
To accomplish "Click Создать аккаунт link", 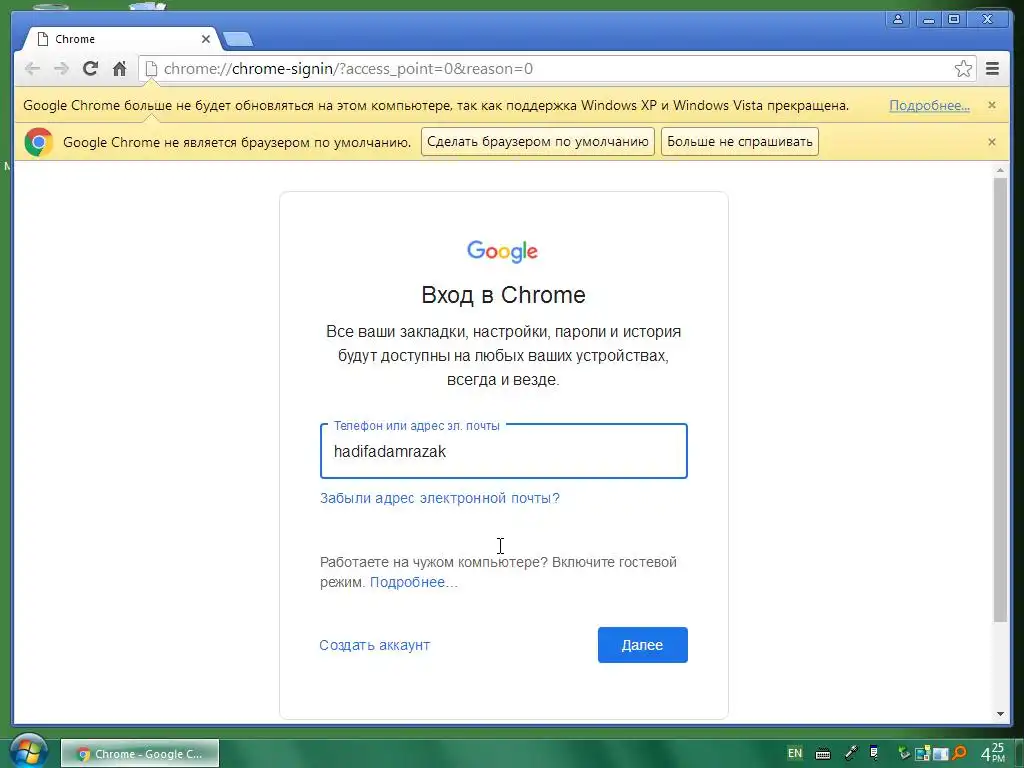I will click(x=374, y=645).
